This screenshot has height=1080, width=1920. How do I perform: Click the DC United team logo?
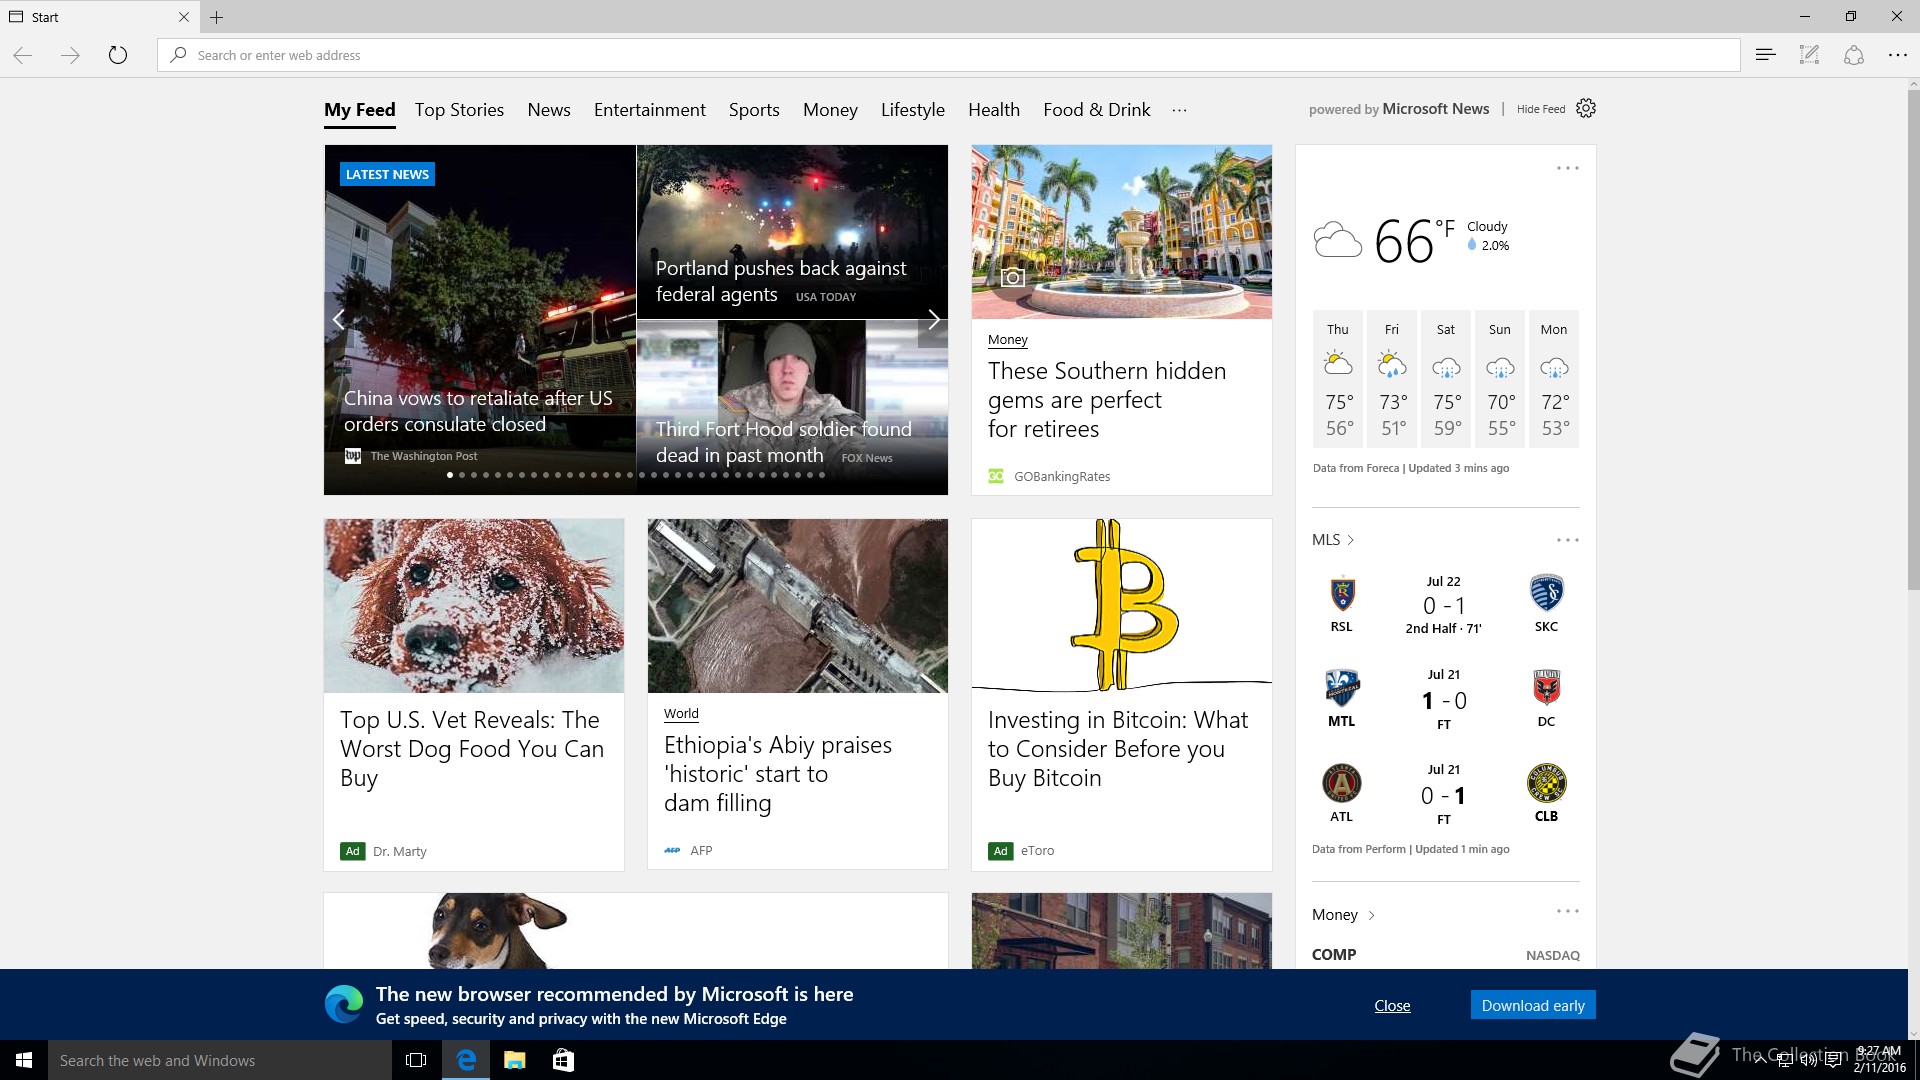point(1546,689)
